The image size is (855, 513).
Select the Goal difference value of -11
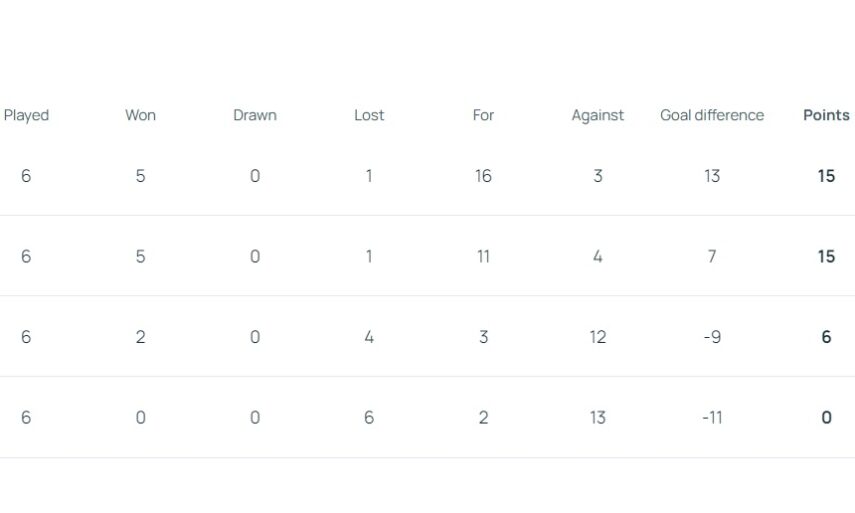(712, 417)
